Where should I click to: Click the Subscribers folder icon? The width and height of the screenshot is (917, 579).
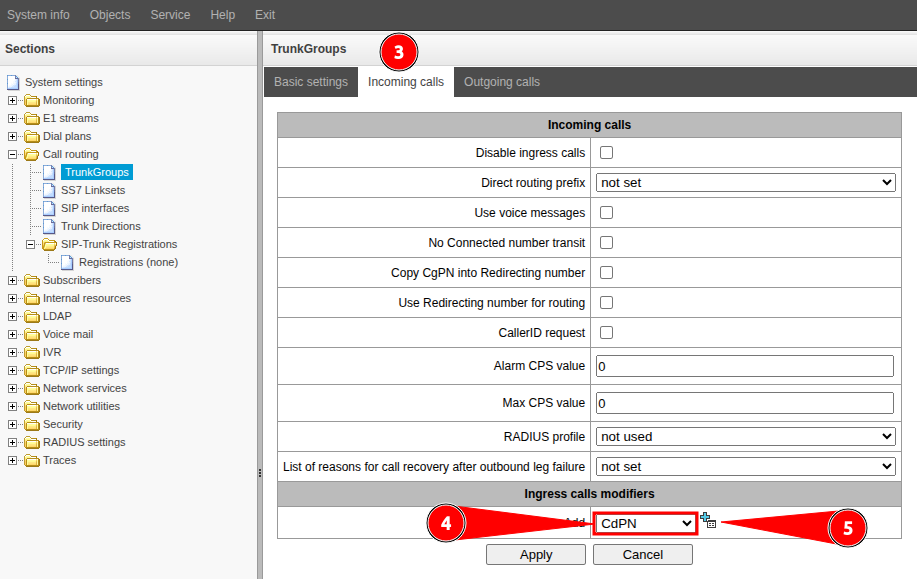[x=32, y=281]
